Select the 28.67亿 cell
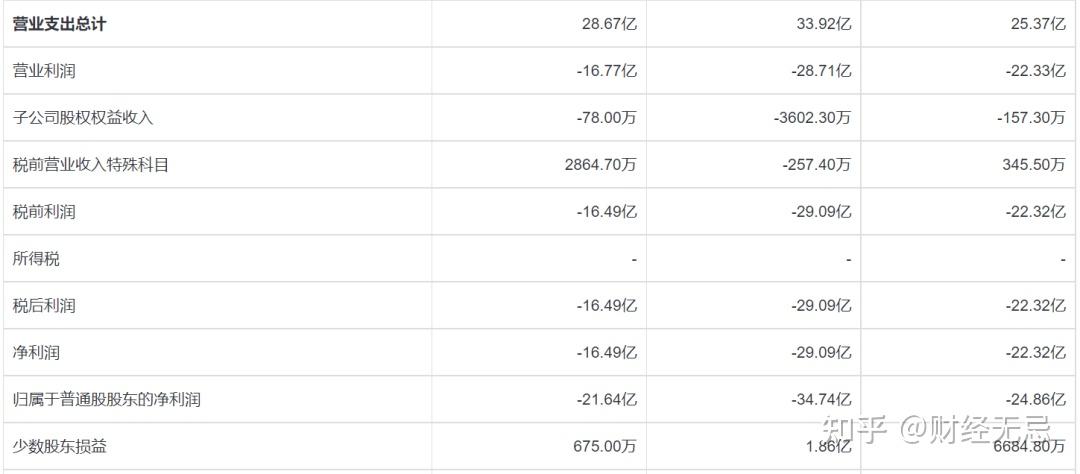1080x474 pixels. coord(609,24)
